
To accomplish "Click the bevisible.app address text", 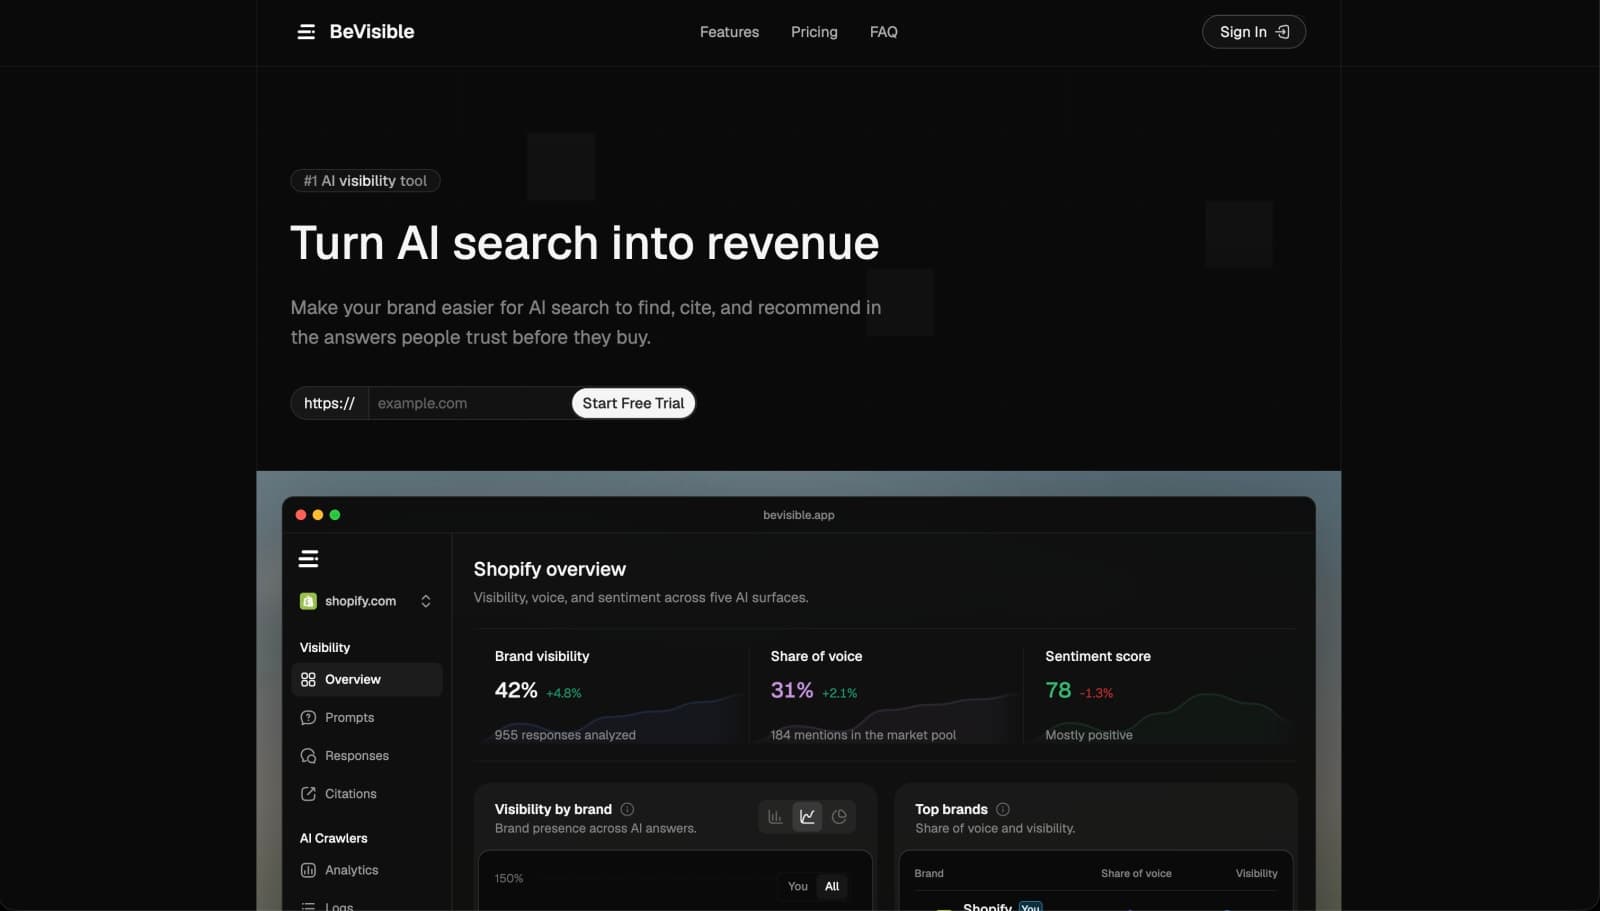I will coord(798,515).
